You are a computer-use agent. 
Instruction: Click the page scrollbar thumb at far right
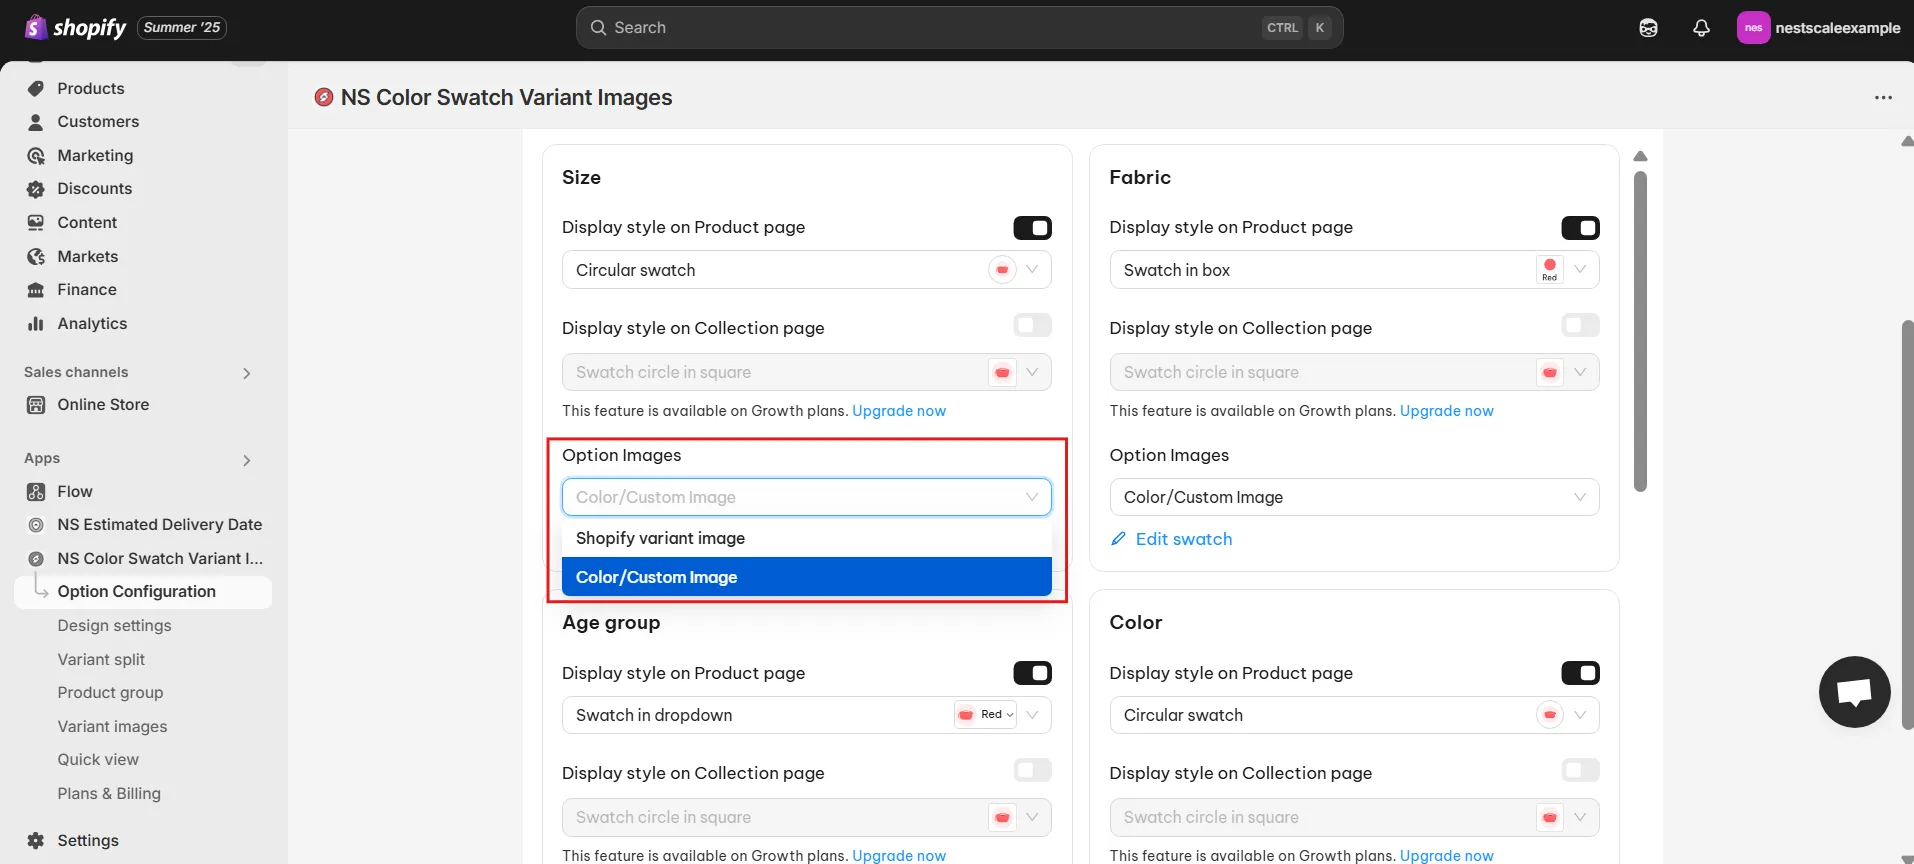[1907, 525]
